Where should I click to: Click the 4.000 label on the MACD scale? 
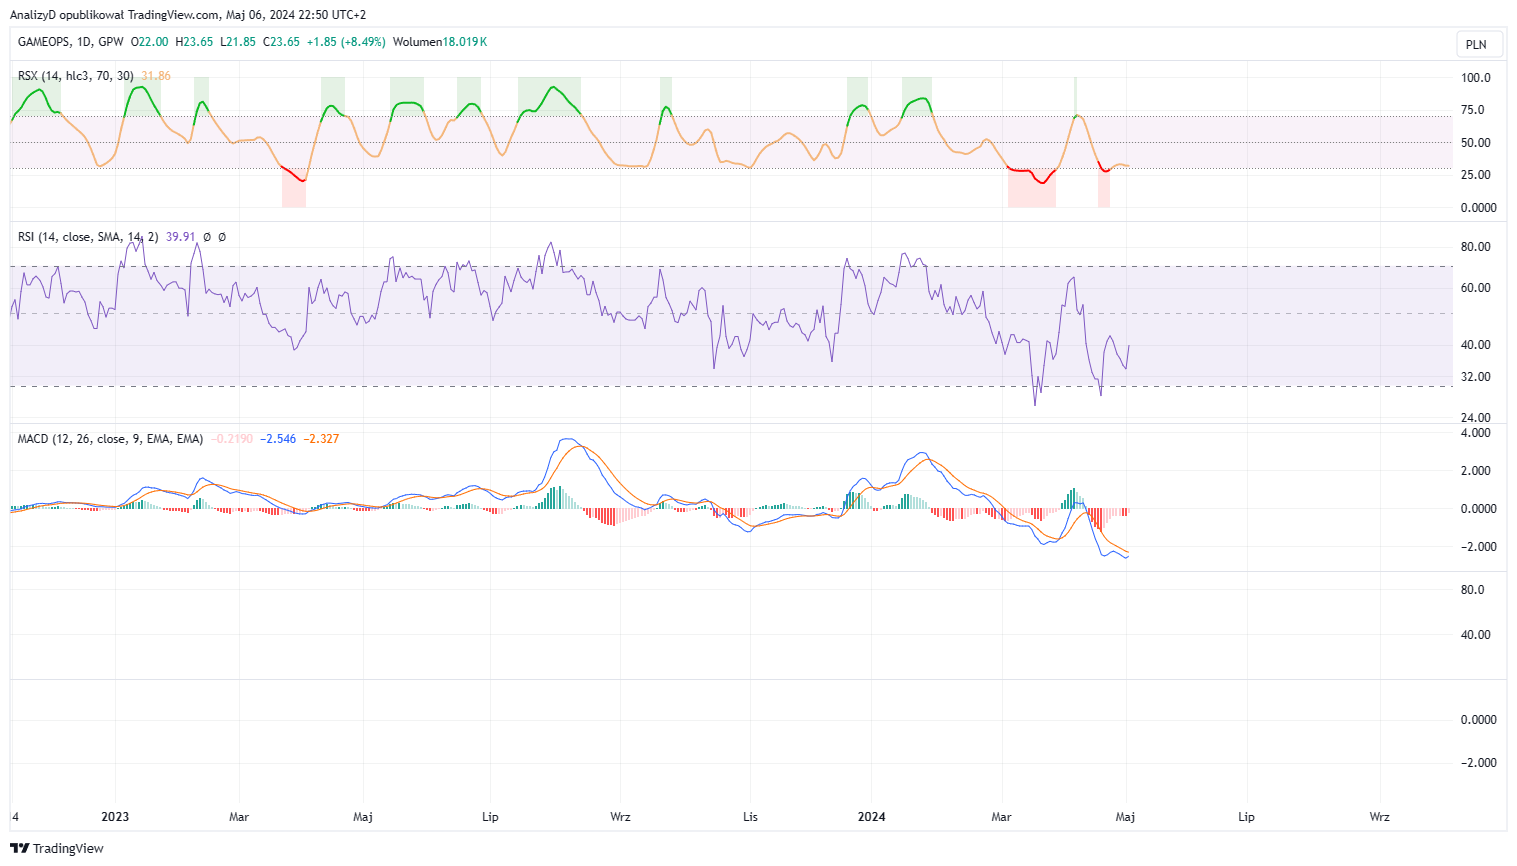1476,433
